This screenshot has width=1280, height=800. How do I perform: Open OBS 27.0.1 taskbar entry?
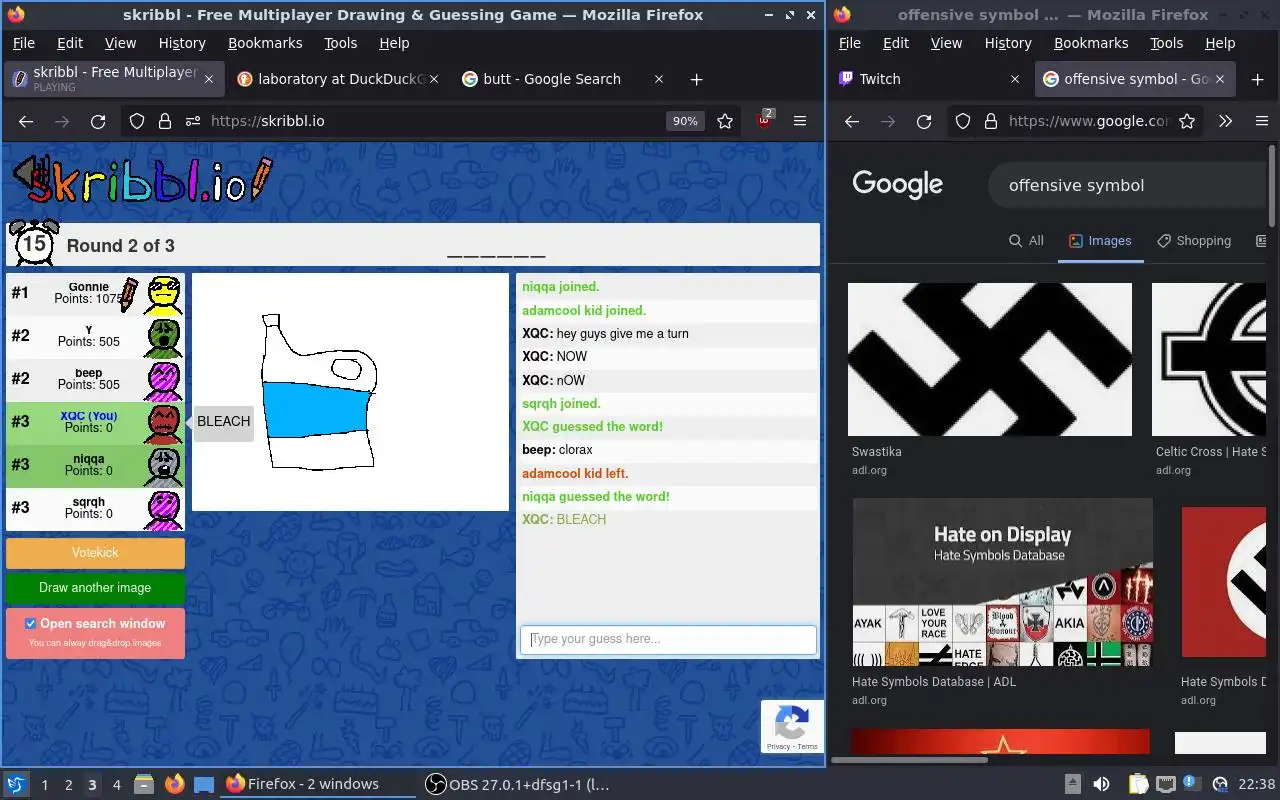tap(518, 784)
